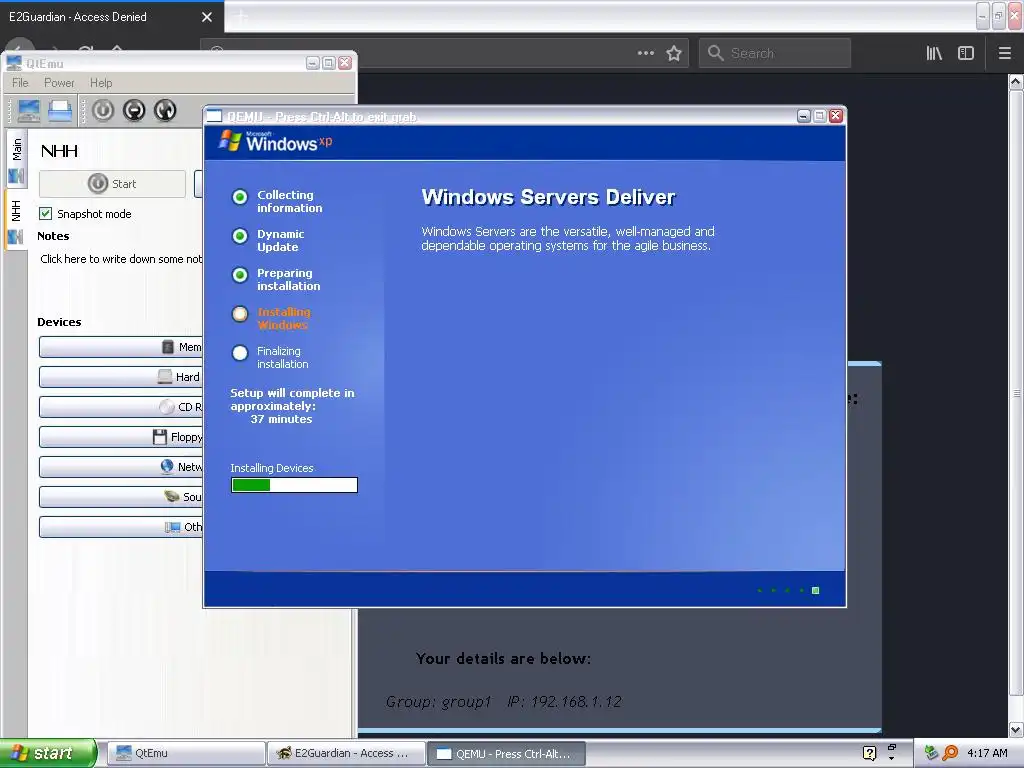
Task: Click the search magnifier icon in Firefox
Action: click(716, 53)
